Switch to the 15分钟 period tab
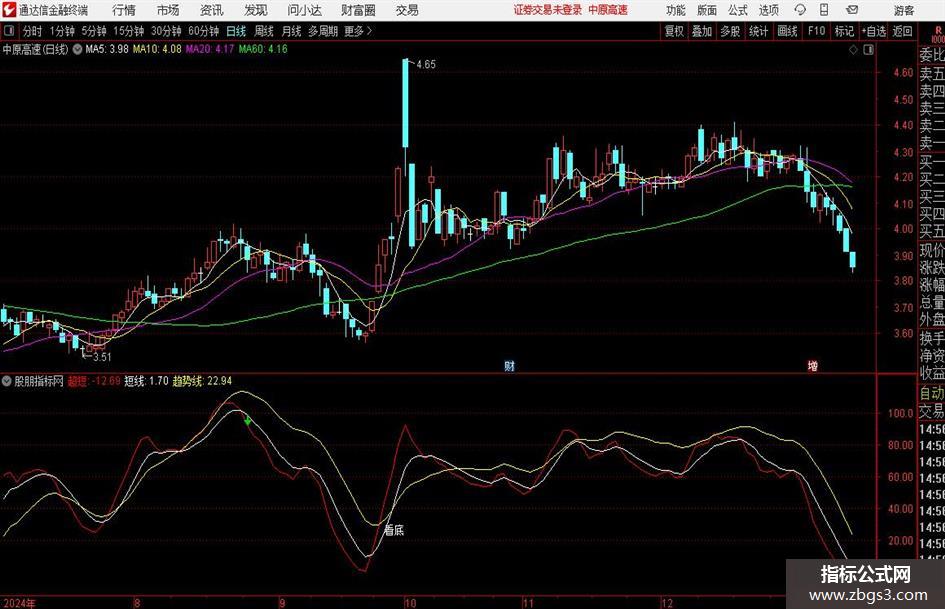This screenshot has height=609, width=945. pos(129,31)
